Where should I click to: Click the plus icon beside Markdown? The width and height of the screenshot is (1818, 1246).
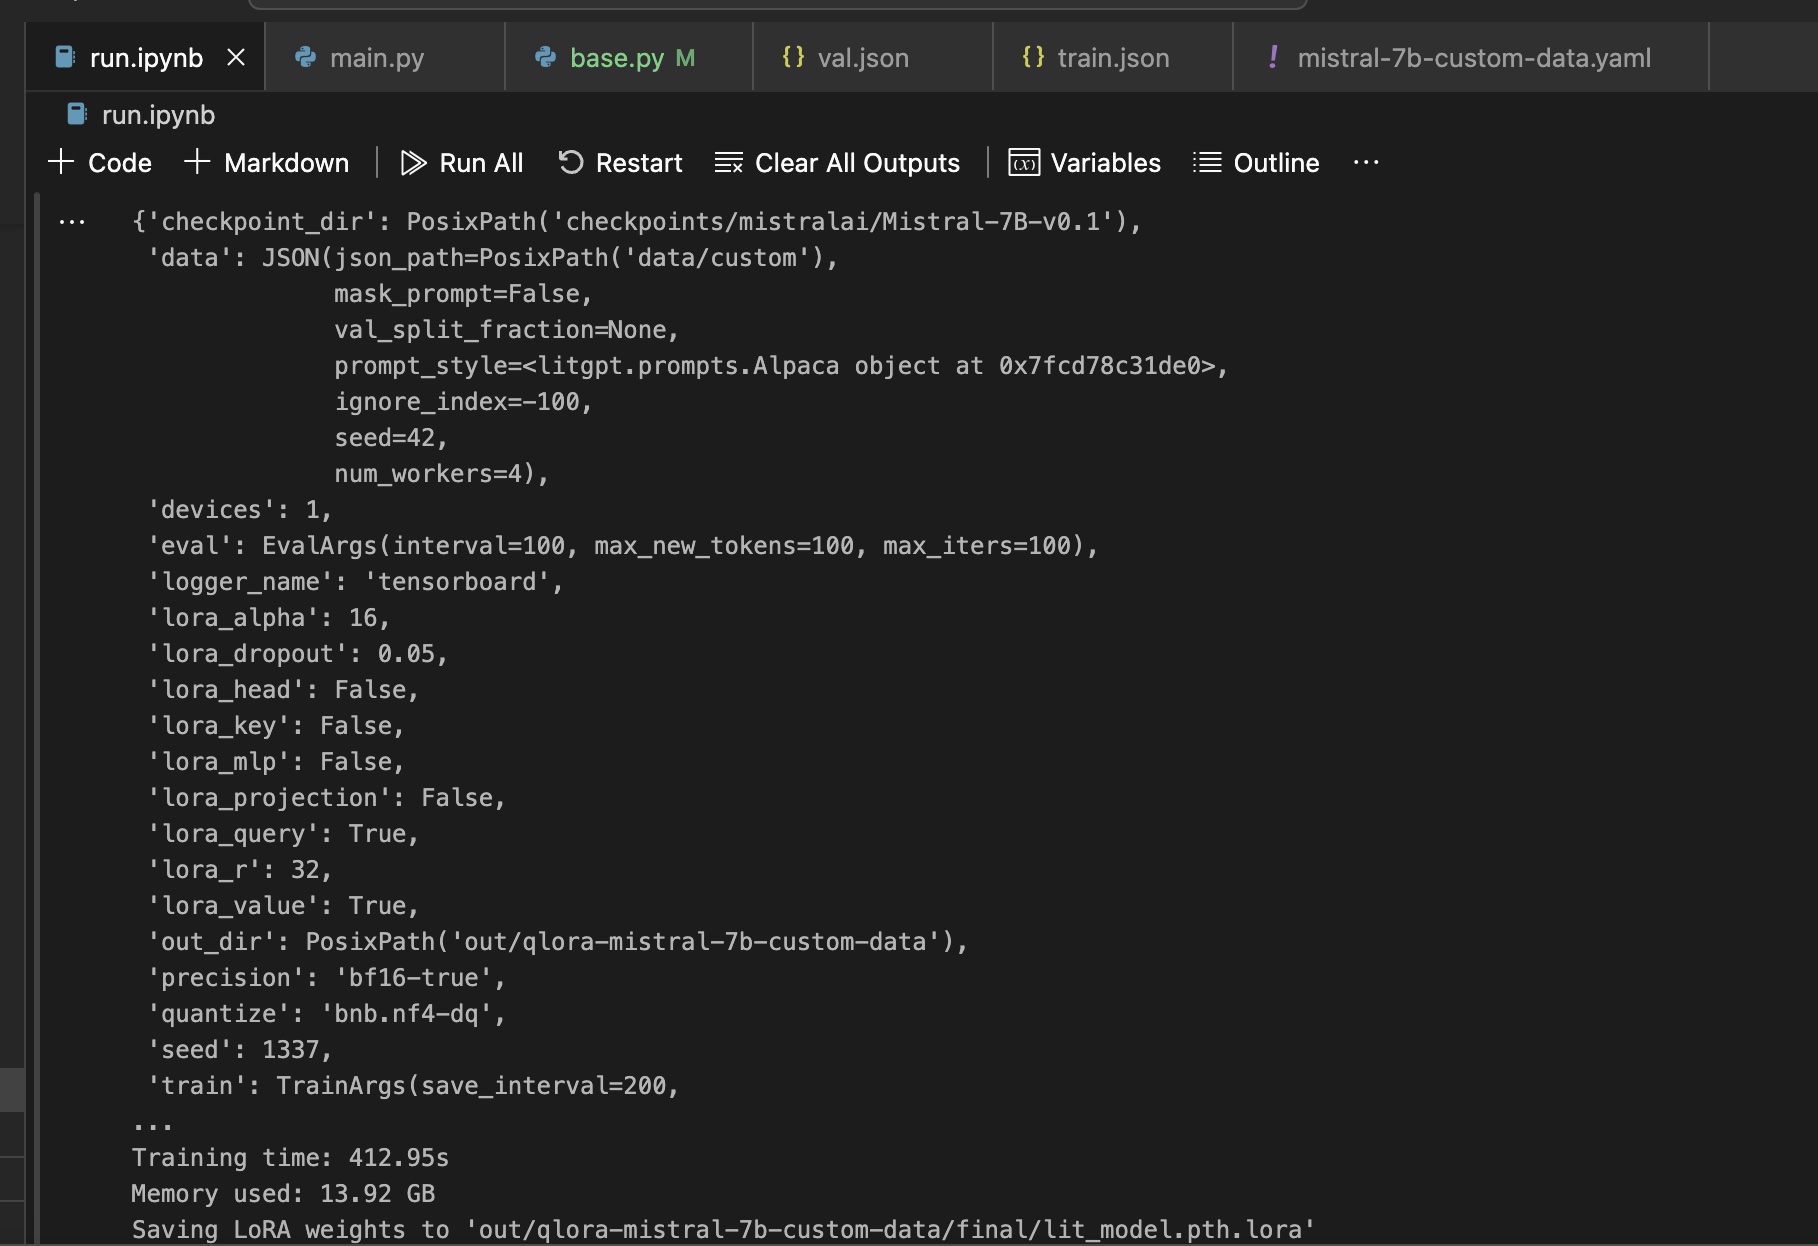(197, 162)
